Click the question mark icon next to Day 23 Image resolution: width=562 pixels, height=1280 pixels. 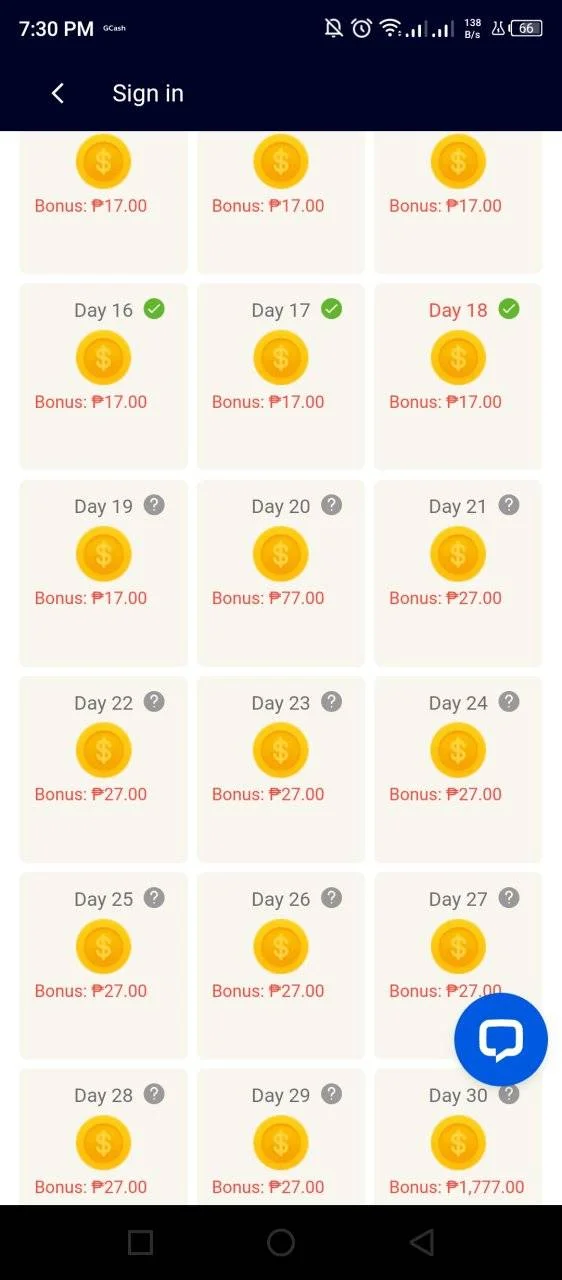331,701
